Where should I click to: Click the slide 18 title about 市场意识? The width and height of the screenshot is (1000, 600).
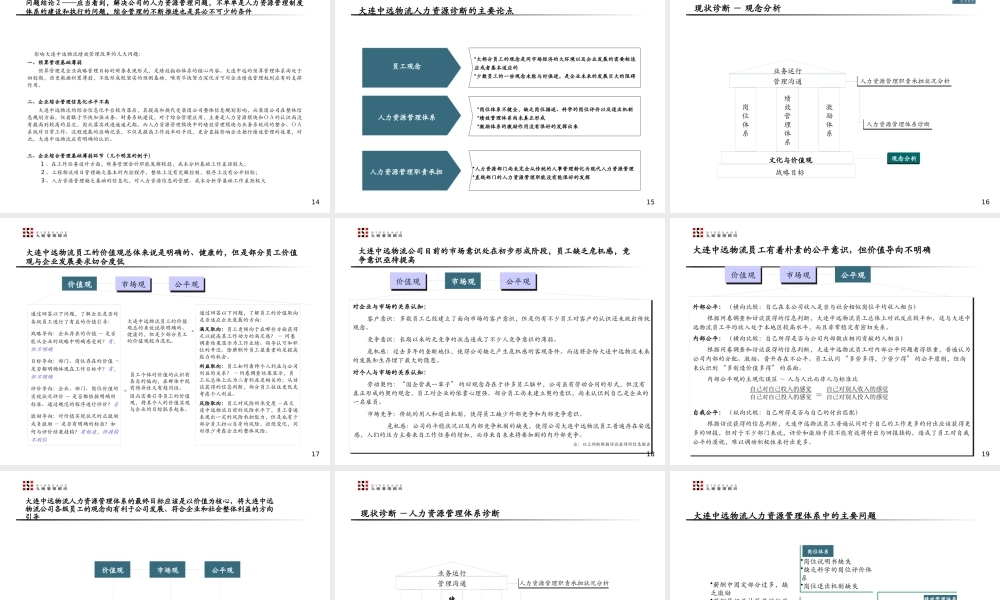[494, 255]
